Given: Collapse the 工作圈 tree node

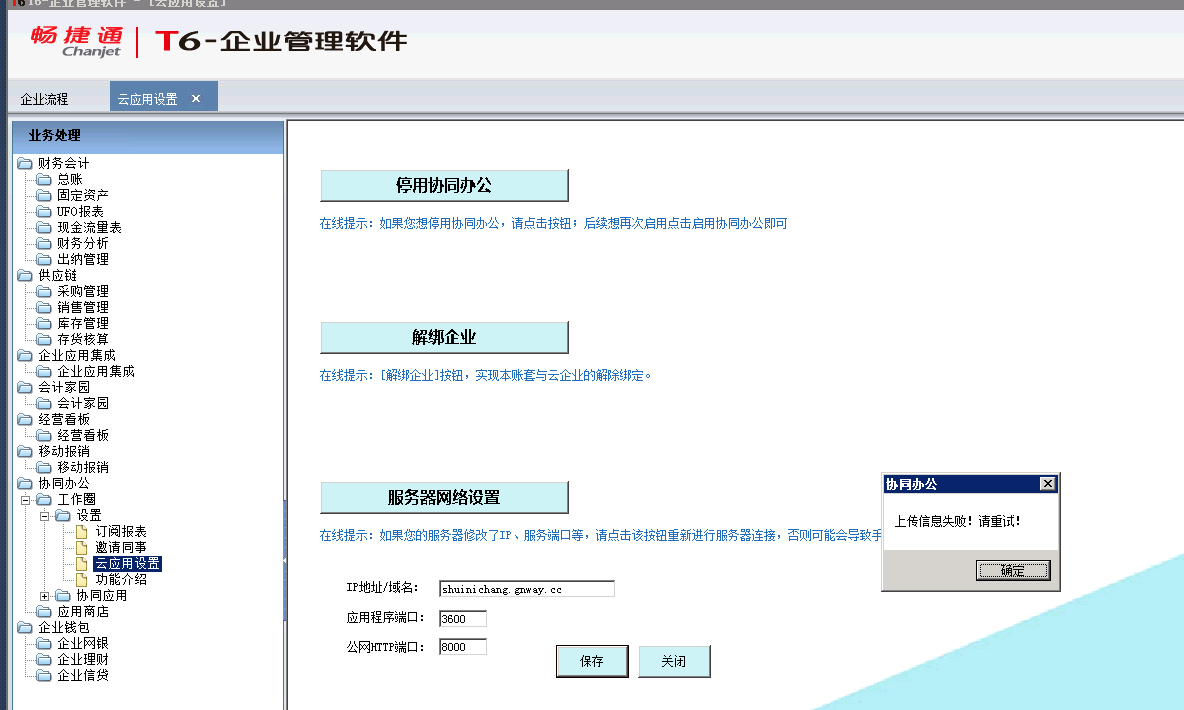Looking at the screenshot, I should pyautogui.click(x=25, y=499).
